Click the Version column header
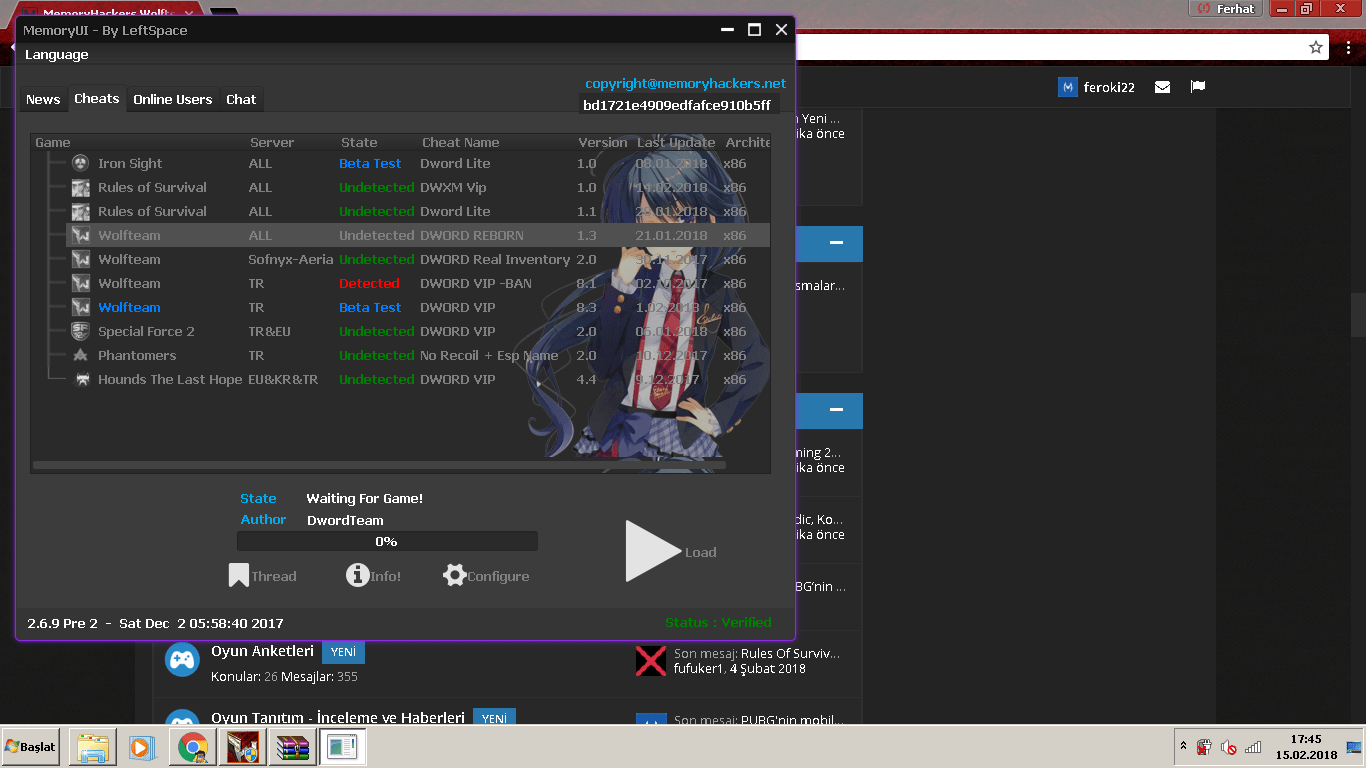This screenshot has width=1366, height=768. (602, 142)
